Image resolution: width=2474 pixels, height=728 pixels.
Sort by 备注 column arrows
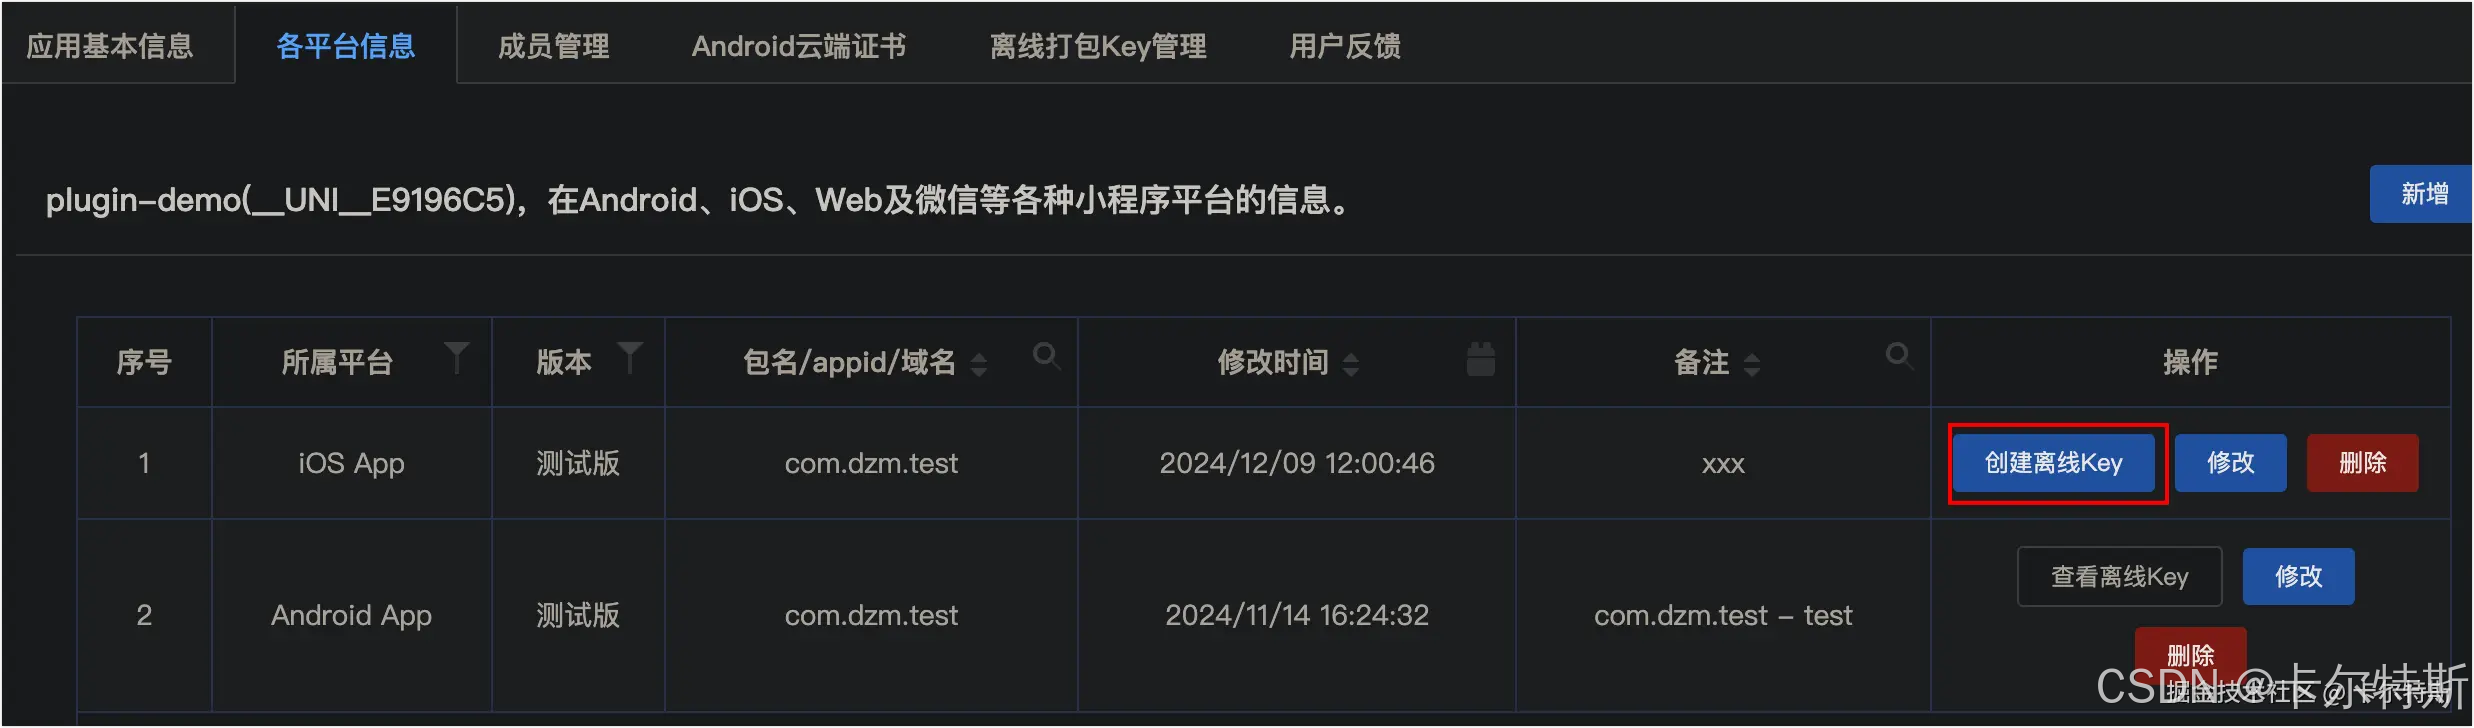click(1752, 364)
